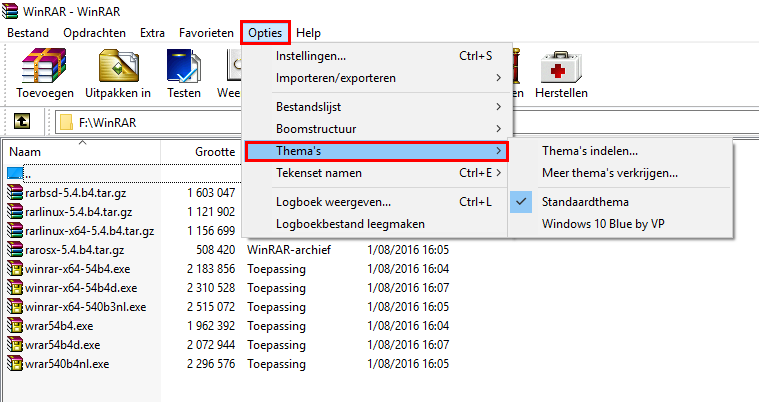Click the winrar-x64-54b4.exe file icon
The width and height of the screenshot is (759, 402).
(x=15, y=268)
